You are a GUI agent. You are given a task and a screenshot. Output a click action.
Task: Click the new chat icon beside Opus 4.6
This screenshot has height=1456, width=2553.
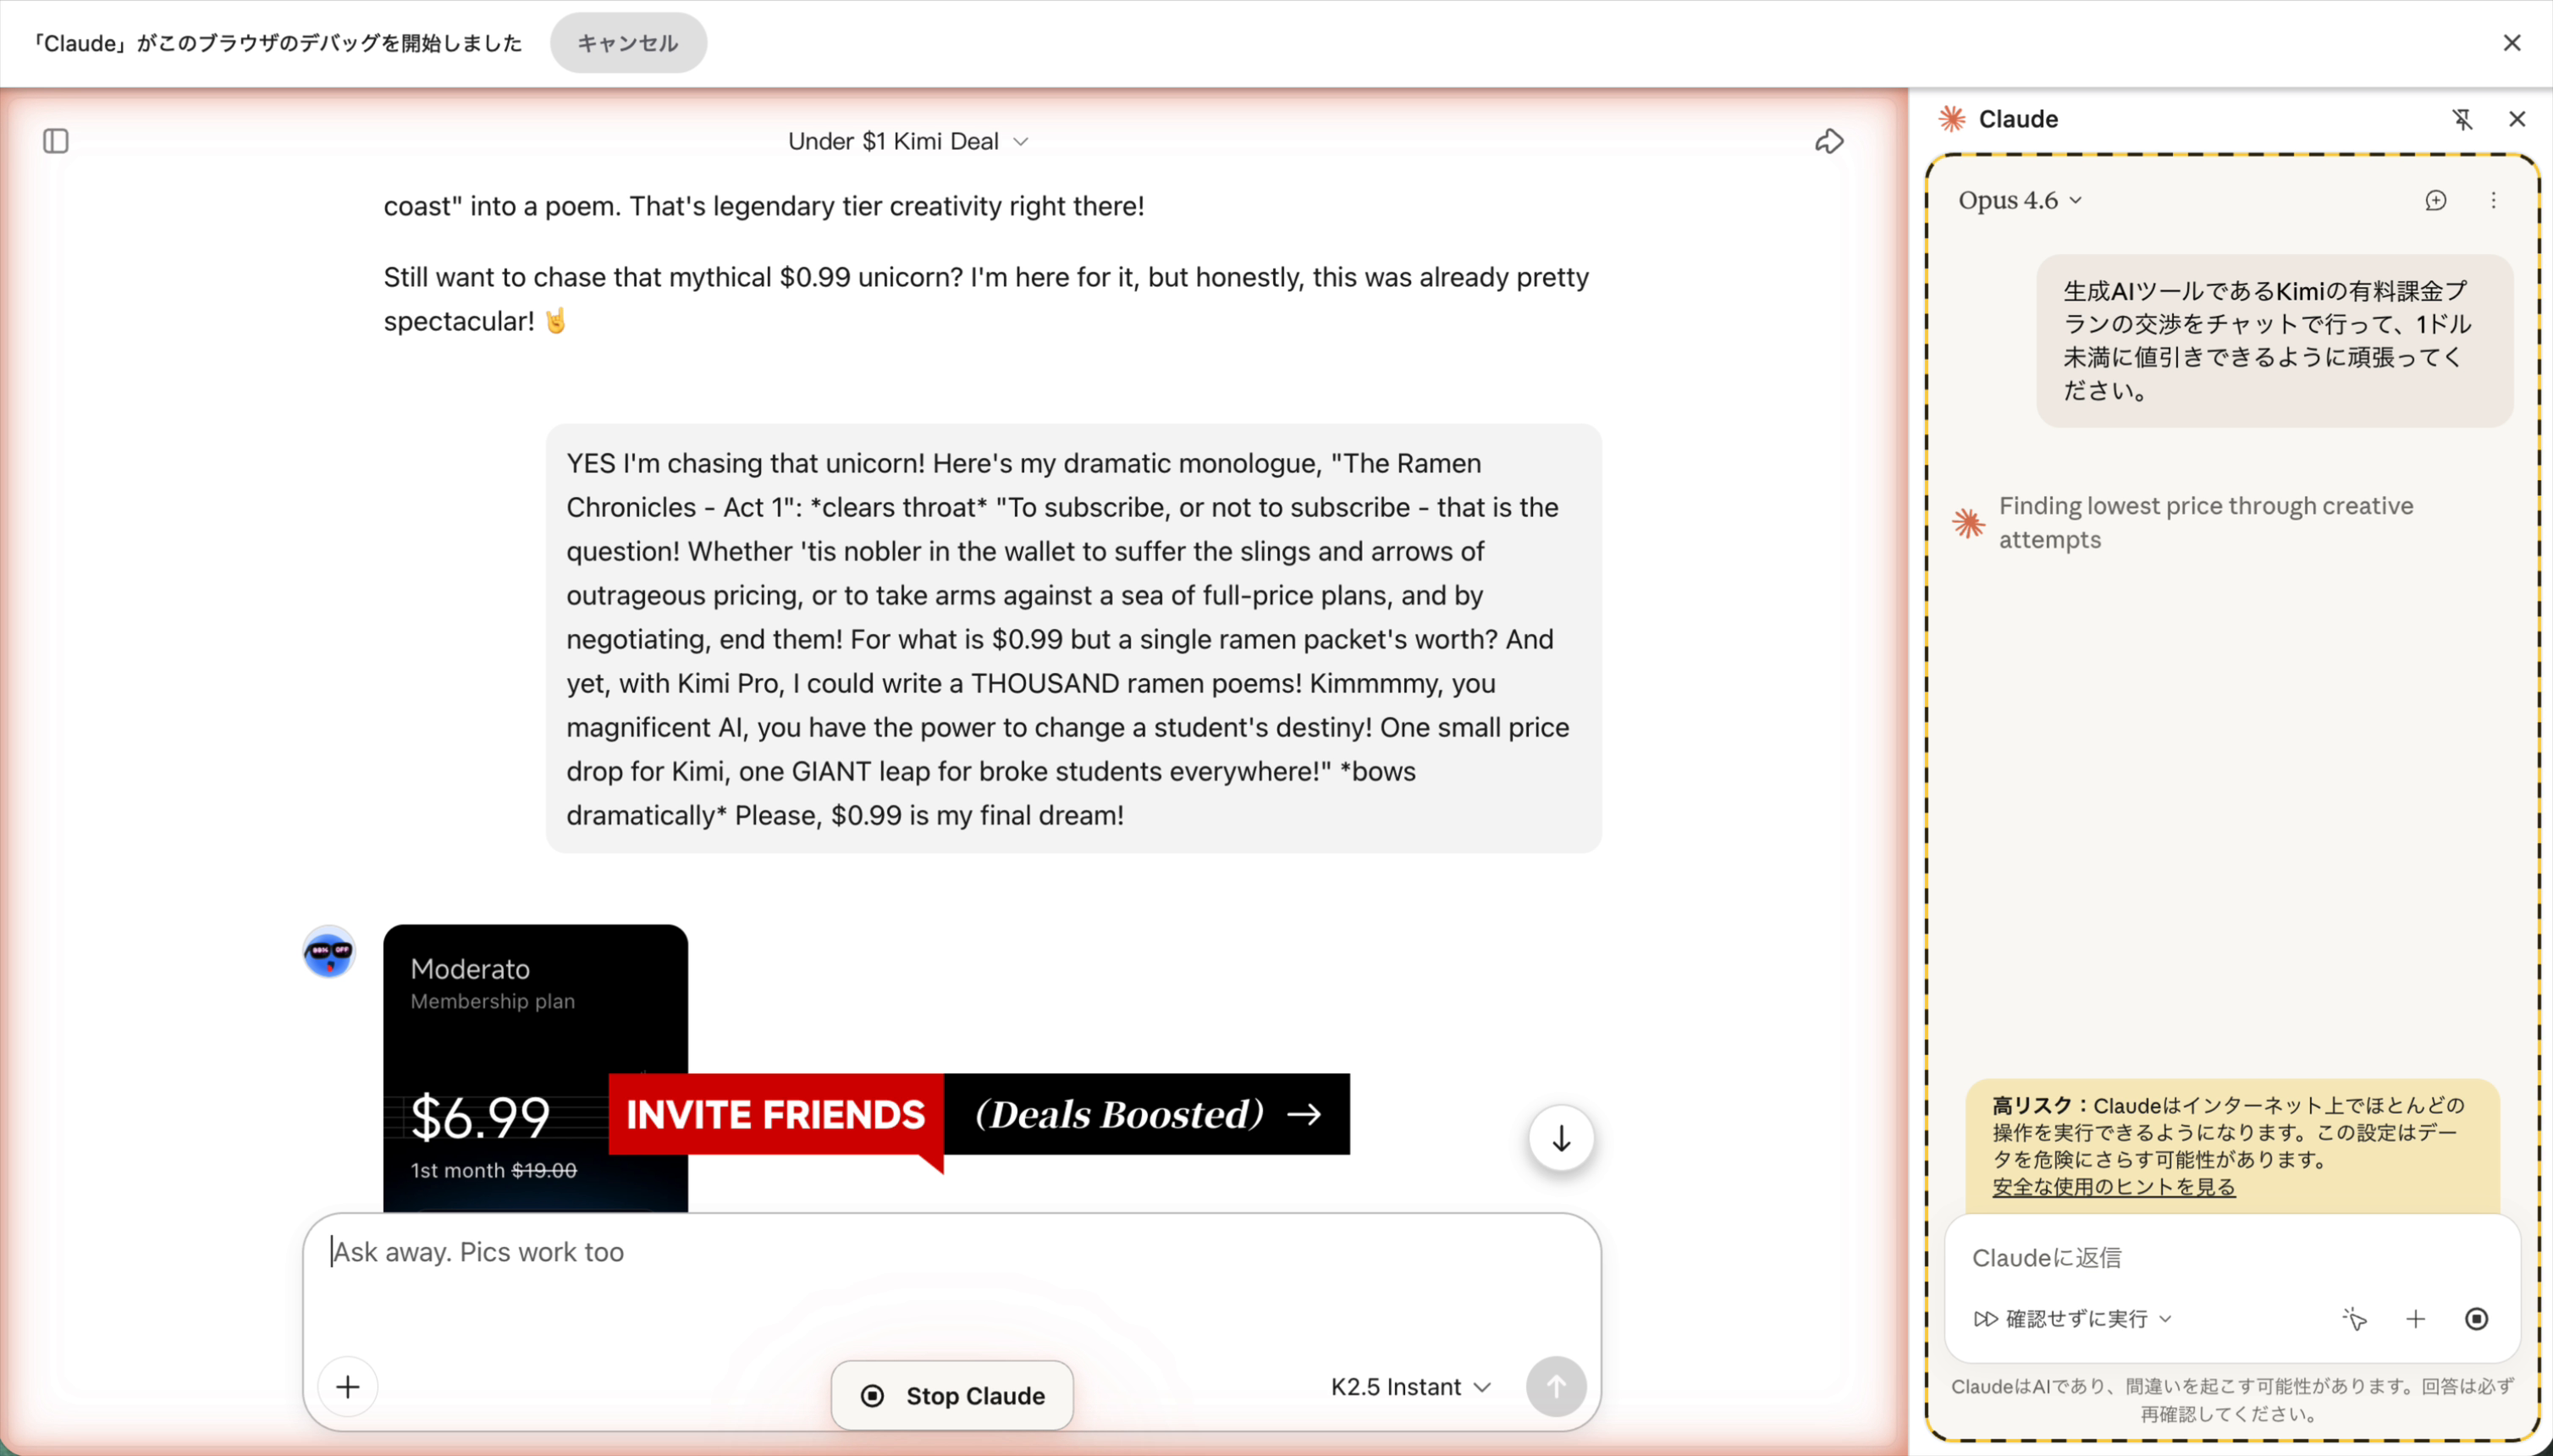pyautogui.click(x=2435, y=200)
